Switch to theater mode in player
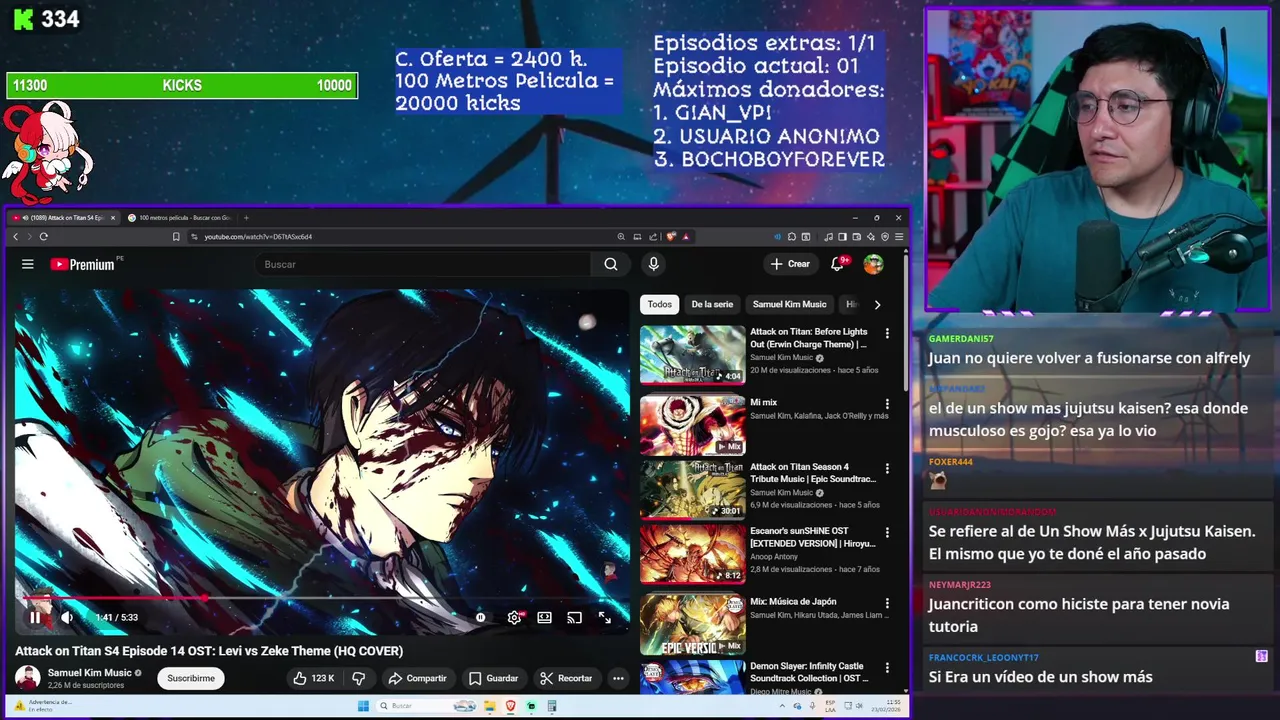 (x=544, y=618)
